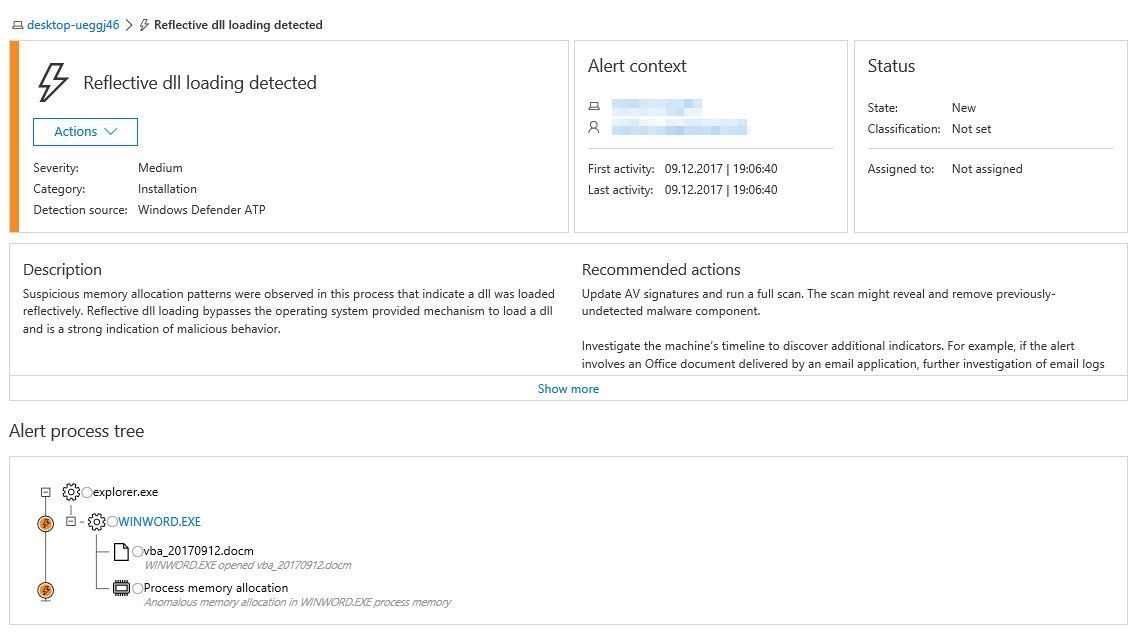Viewport: 1136px width, 635px height.
Task: Click the WINWORD.EXE gear process icon
Action: pyautogui.click(x=96, y=522)
